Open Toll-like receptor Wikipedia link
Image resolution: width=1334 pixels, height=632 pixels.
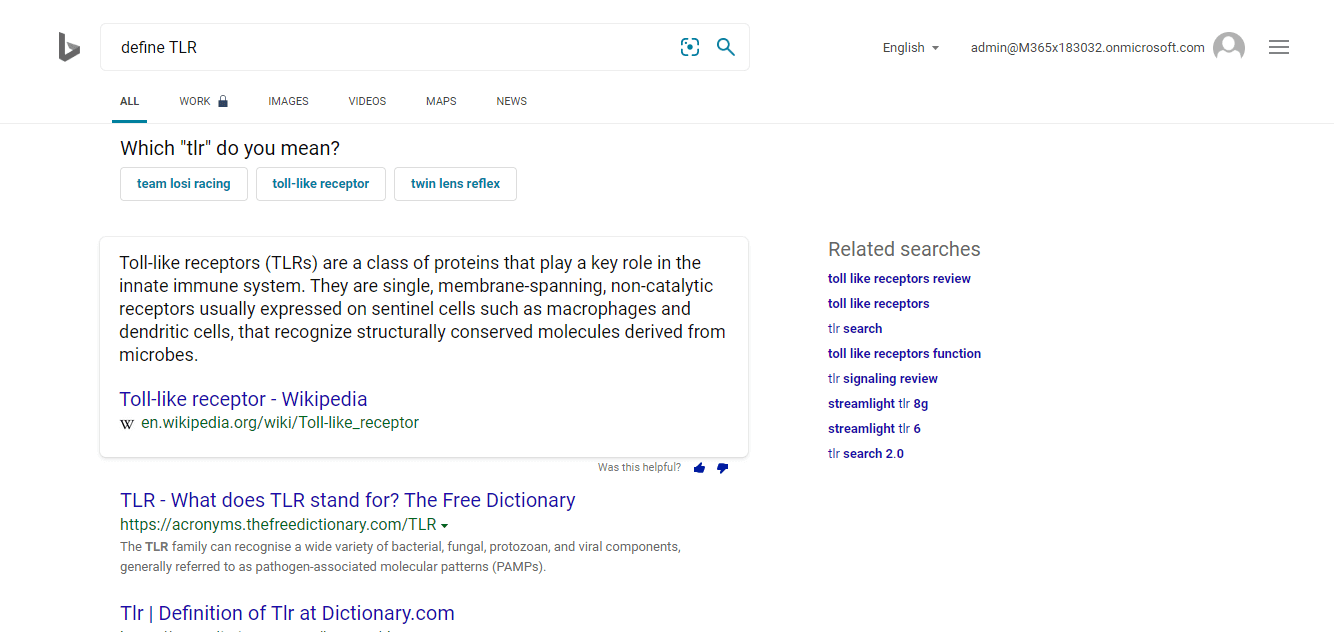click(x=243, y=399)
